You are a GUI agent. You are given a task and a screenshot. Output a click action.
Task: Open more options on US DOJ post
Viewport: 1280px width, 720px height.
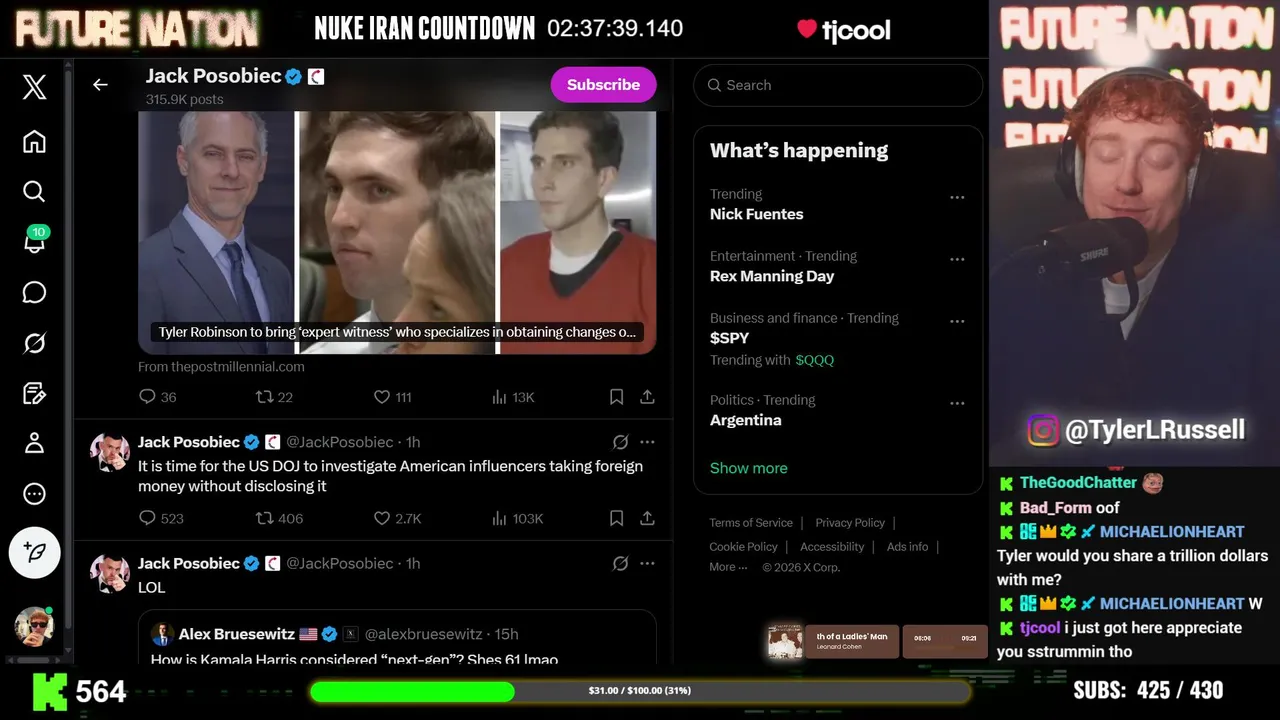(647, 442)
